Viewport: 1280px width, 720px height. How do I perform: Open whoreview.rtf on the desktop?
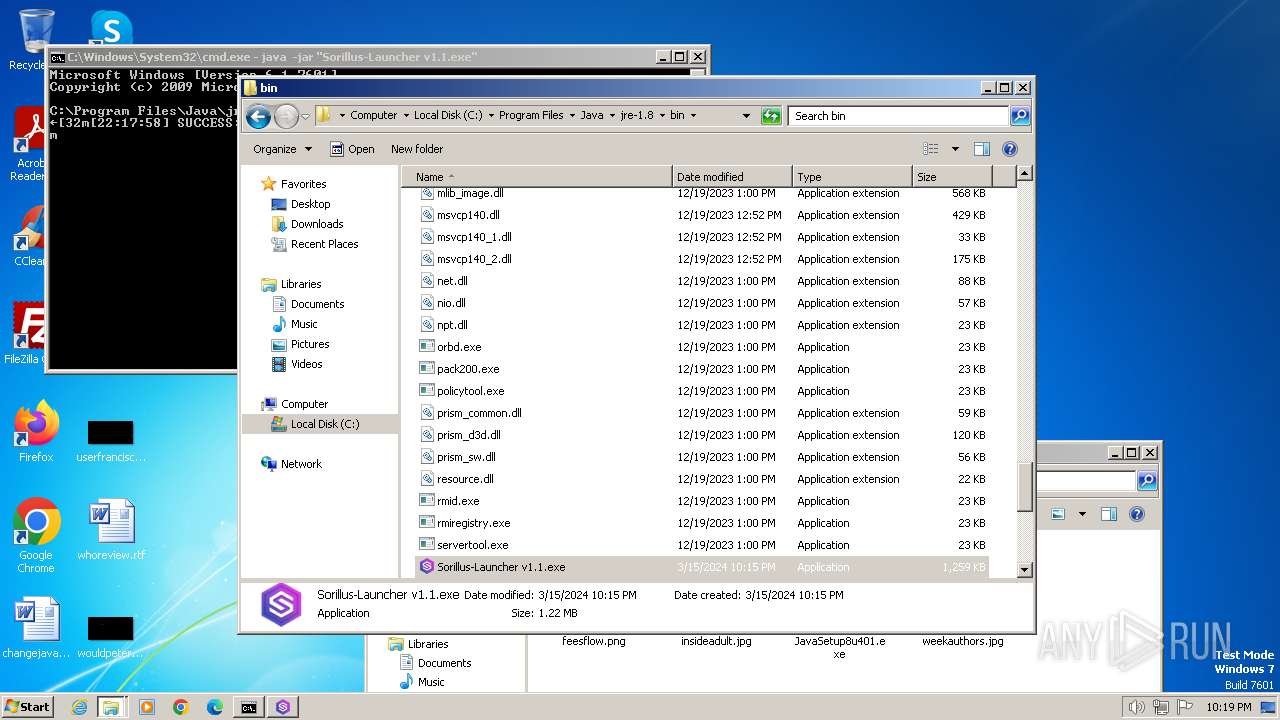click(x=111, y=530)
